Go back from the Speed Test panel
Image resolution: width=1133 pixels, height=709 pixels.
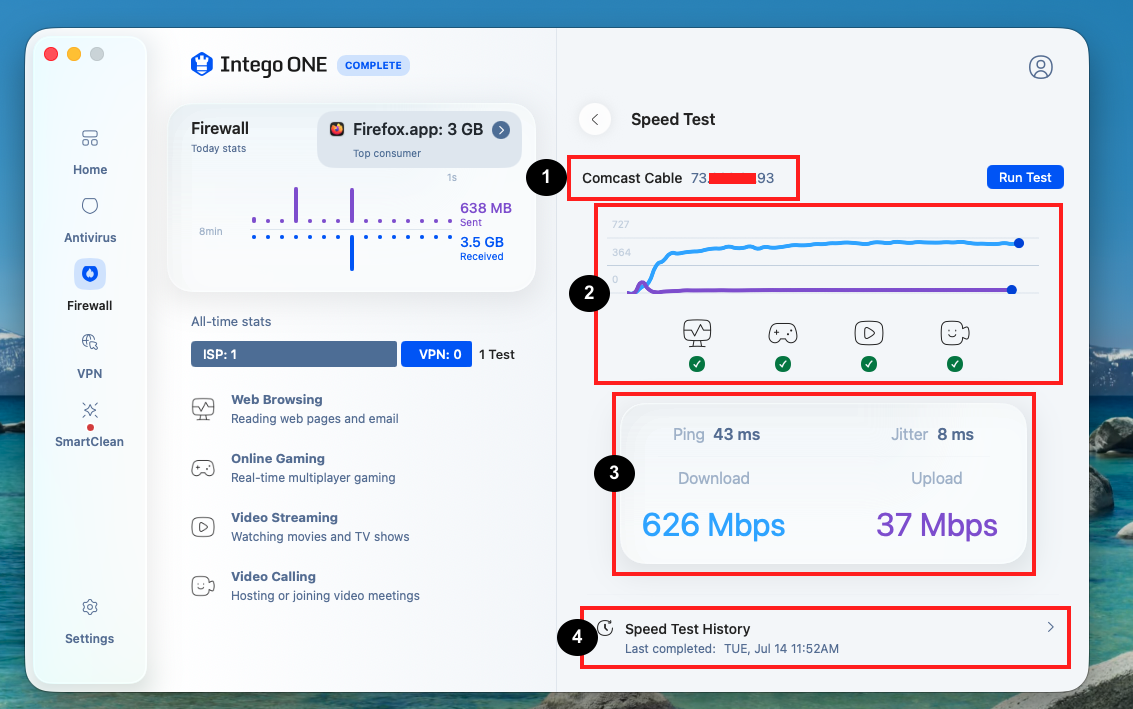click(x=595, y=119)
